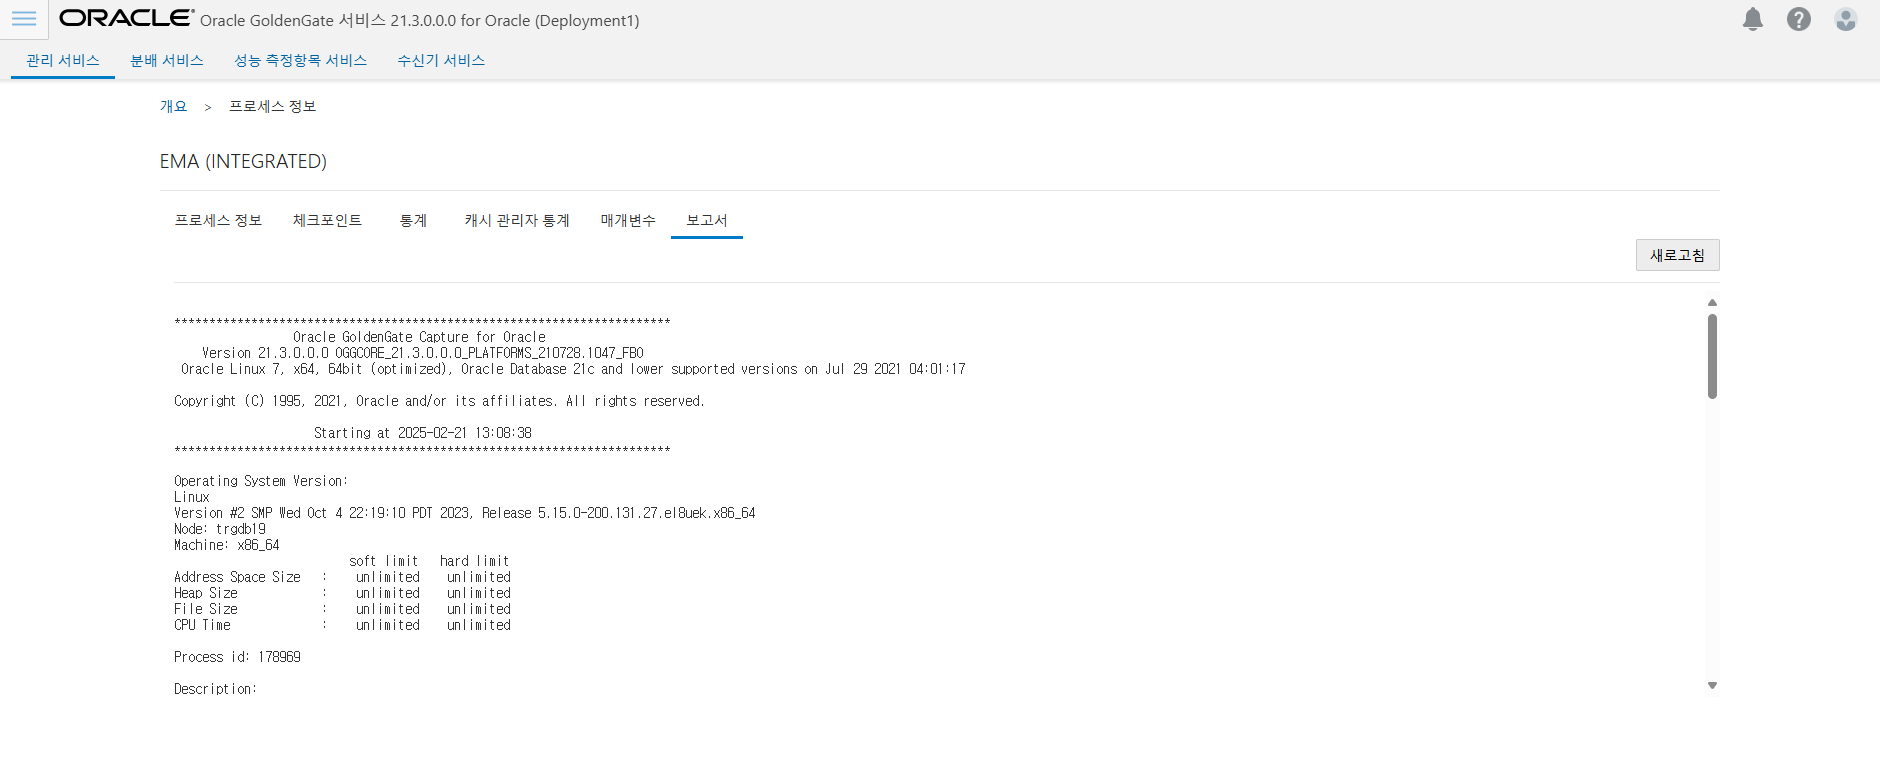Click 'Starting at 2025-02-21 13:08:38' line

[x=423, y=433]
